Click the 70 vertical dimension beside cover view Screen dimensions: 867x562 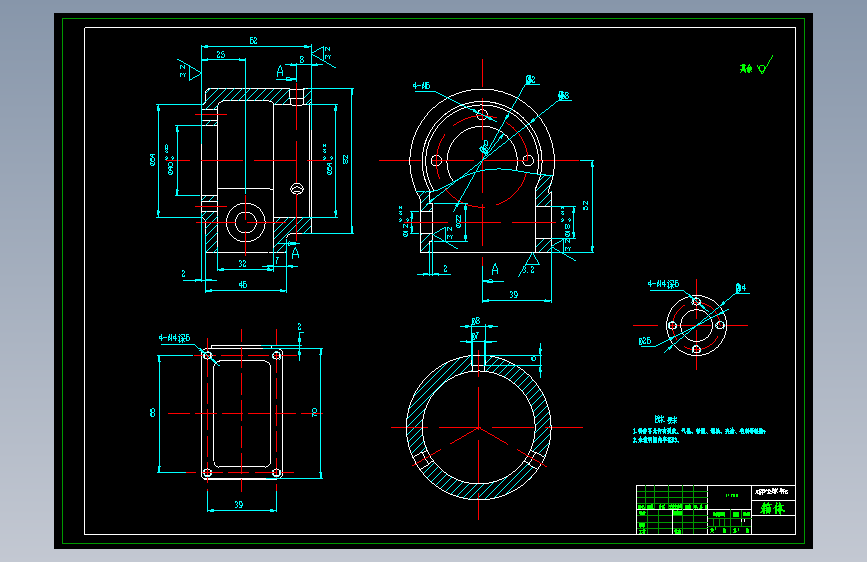point(315,413)
